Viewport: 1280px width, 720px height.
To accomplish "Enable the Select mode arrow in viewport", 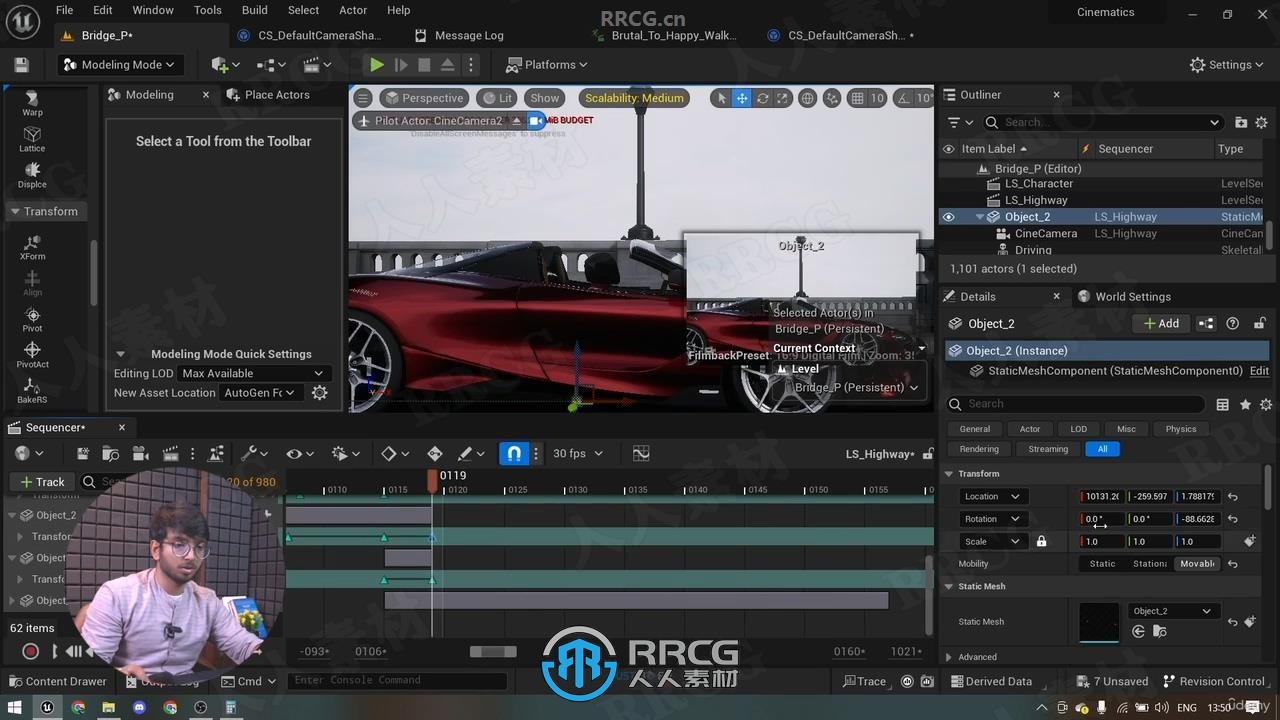I will coord(721,98).
